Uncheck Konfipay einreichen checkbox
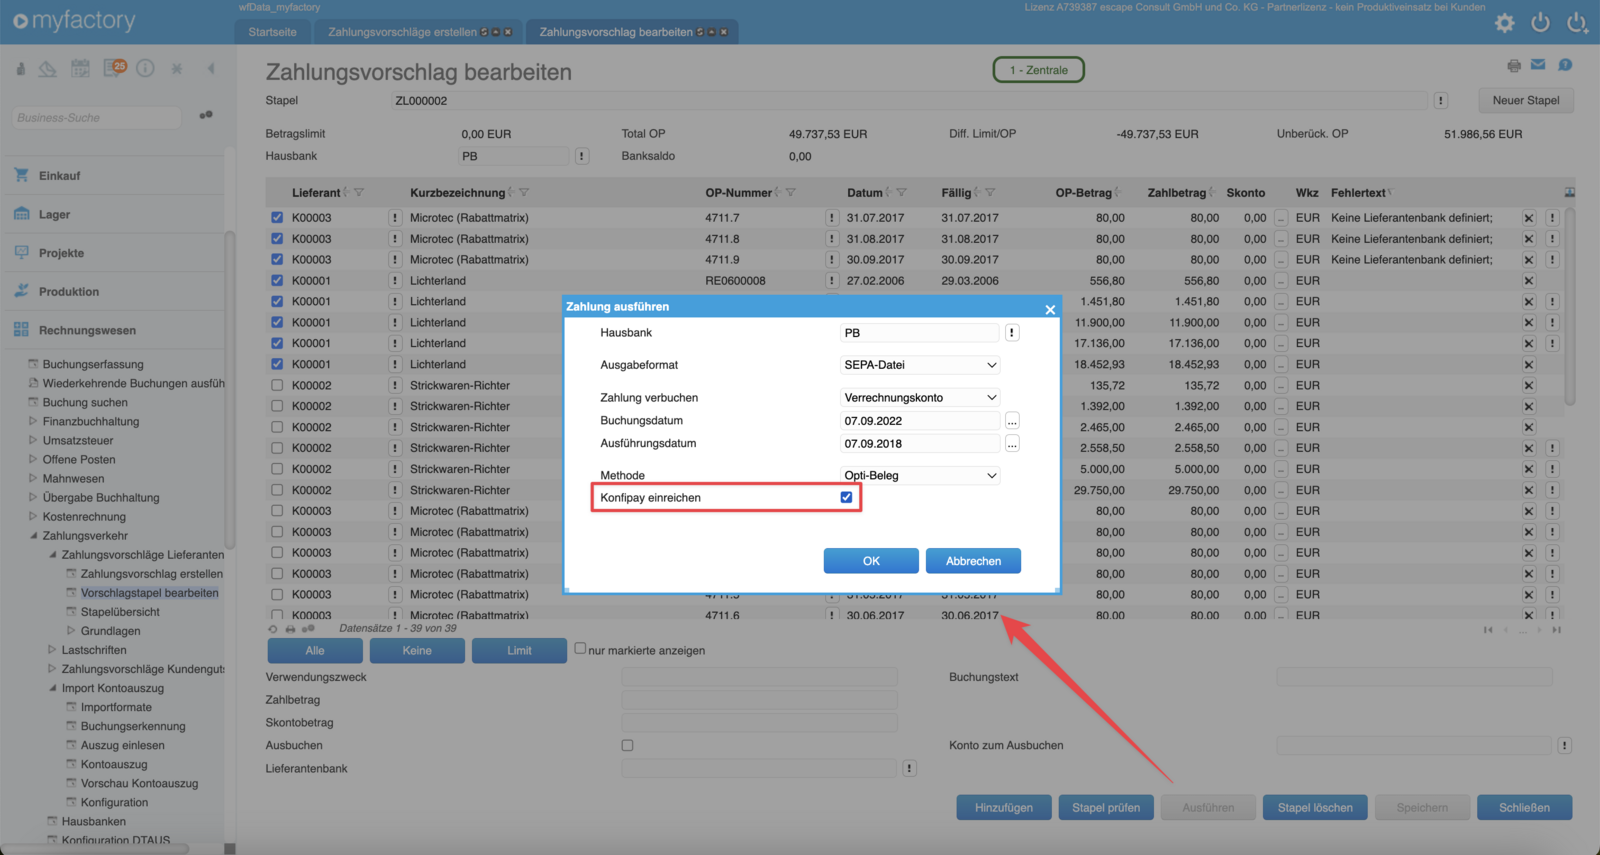This screenshot has height=855, width=1600. [846, 497]
